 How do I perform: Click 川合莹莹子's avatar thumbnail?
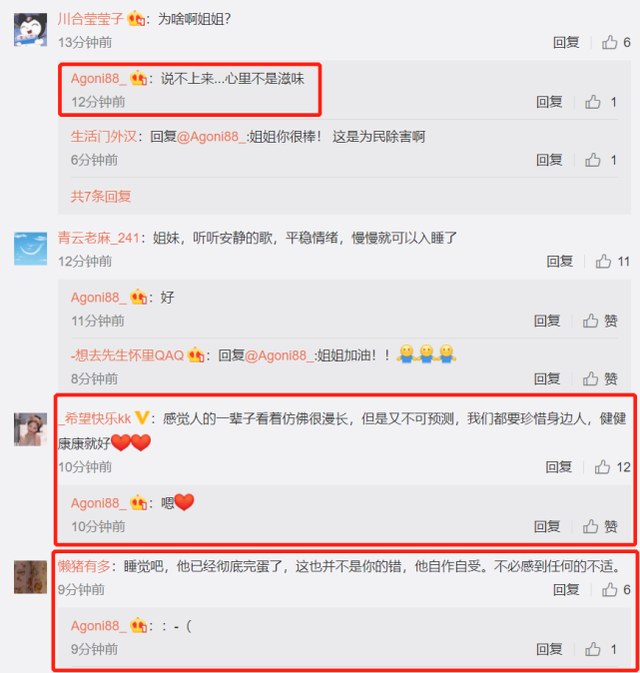click(x=30, y=30)
